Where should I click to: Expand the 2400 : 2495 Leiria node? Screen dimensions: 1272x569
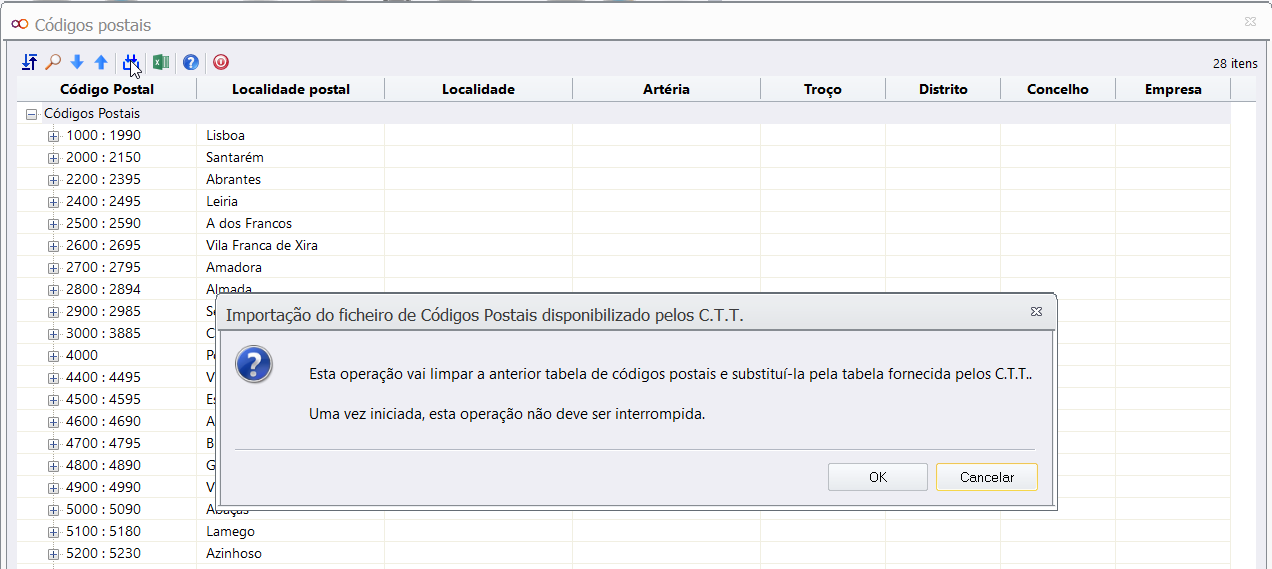[x=53, y=202]
